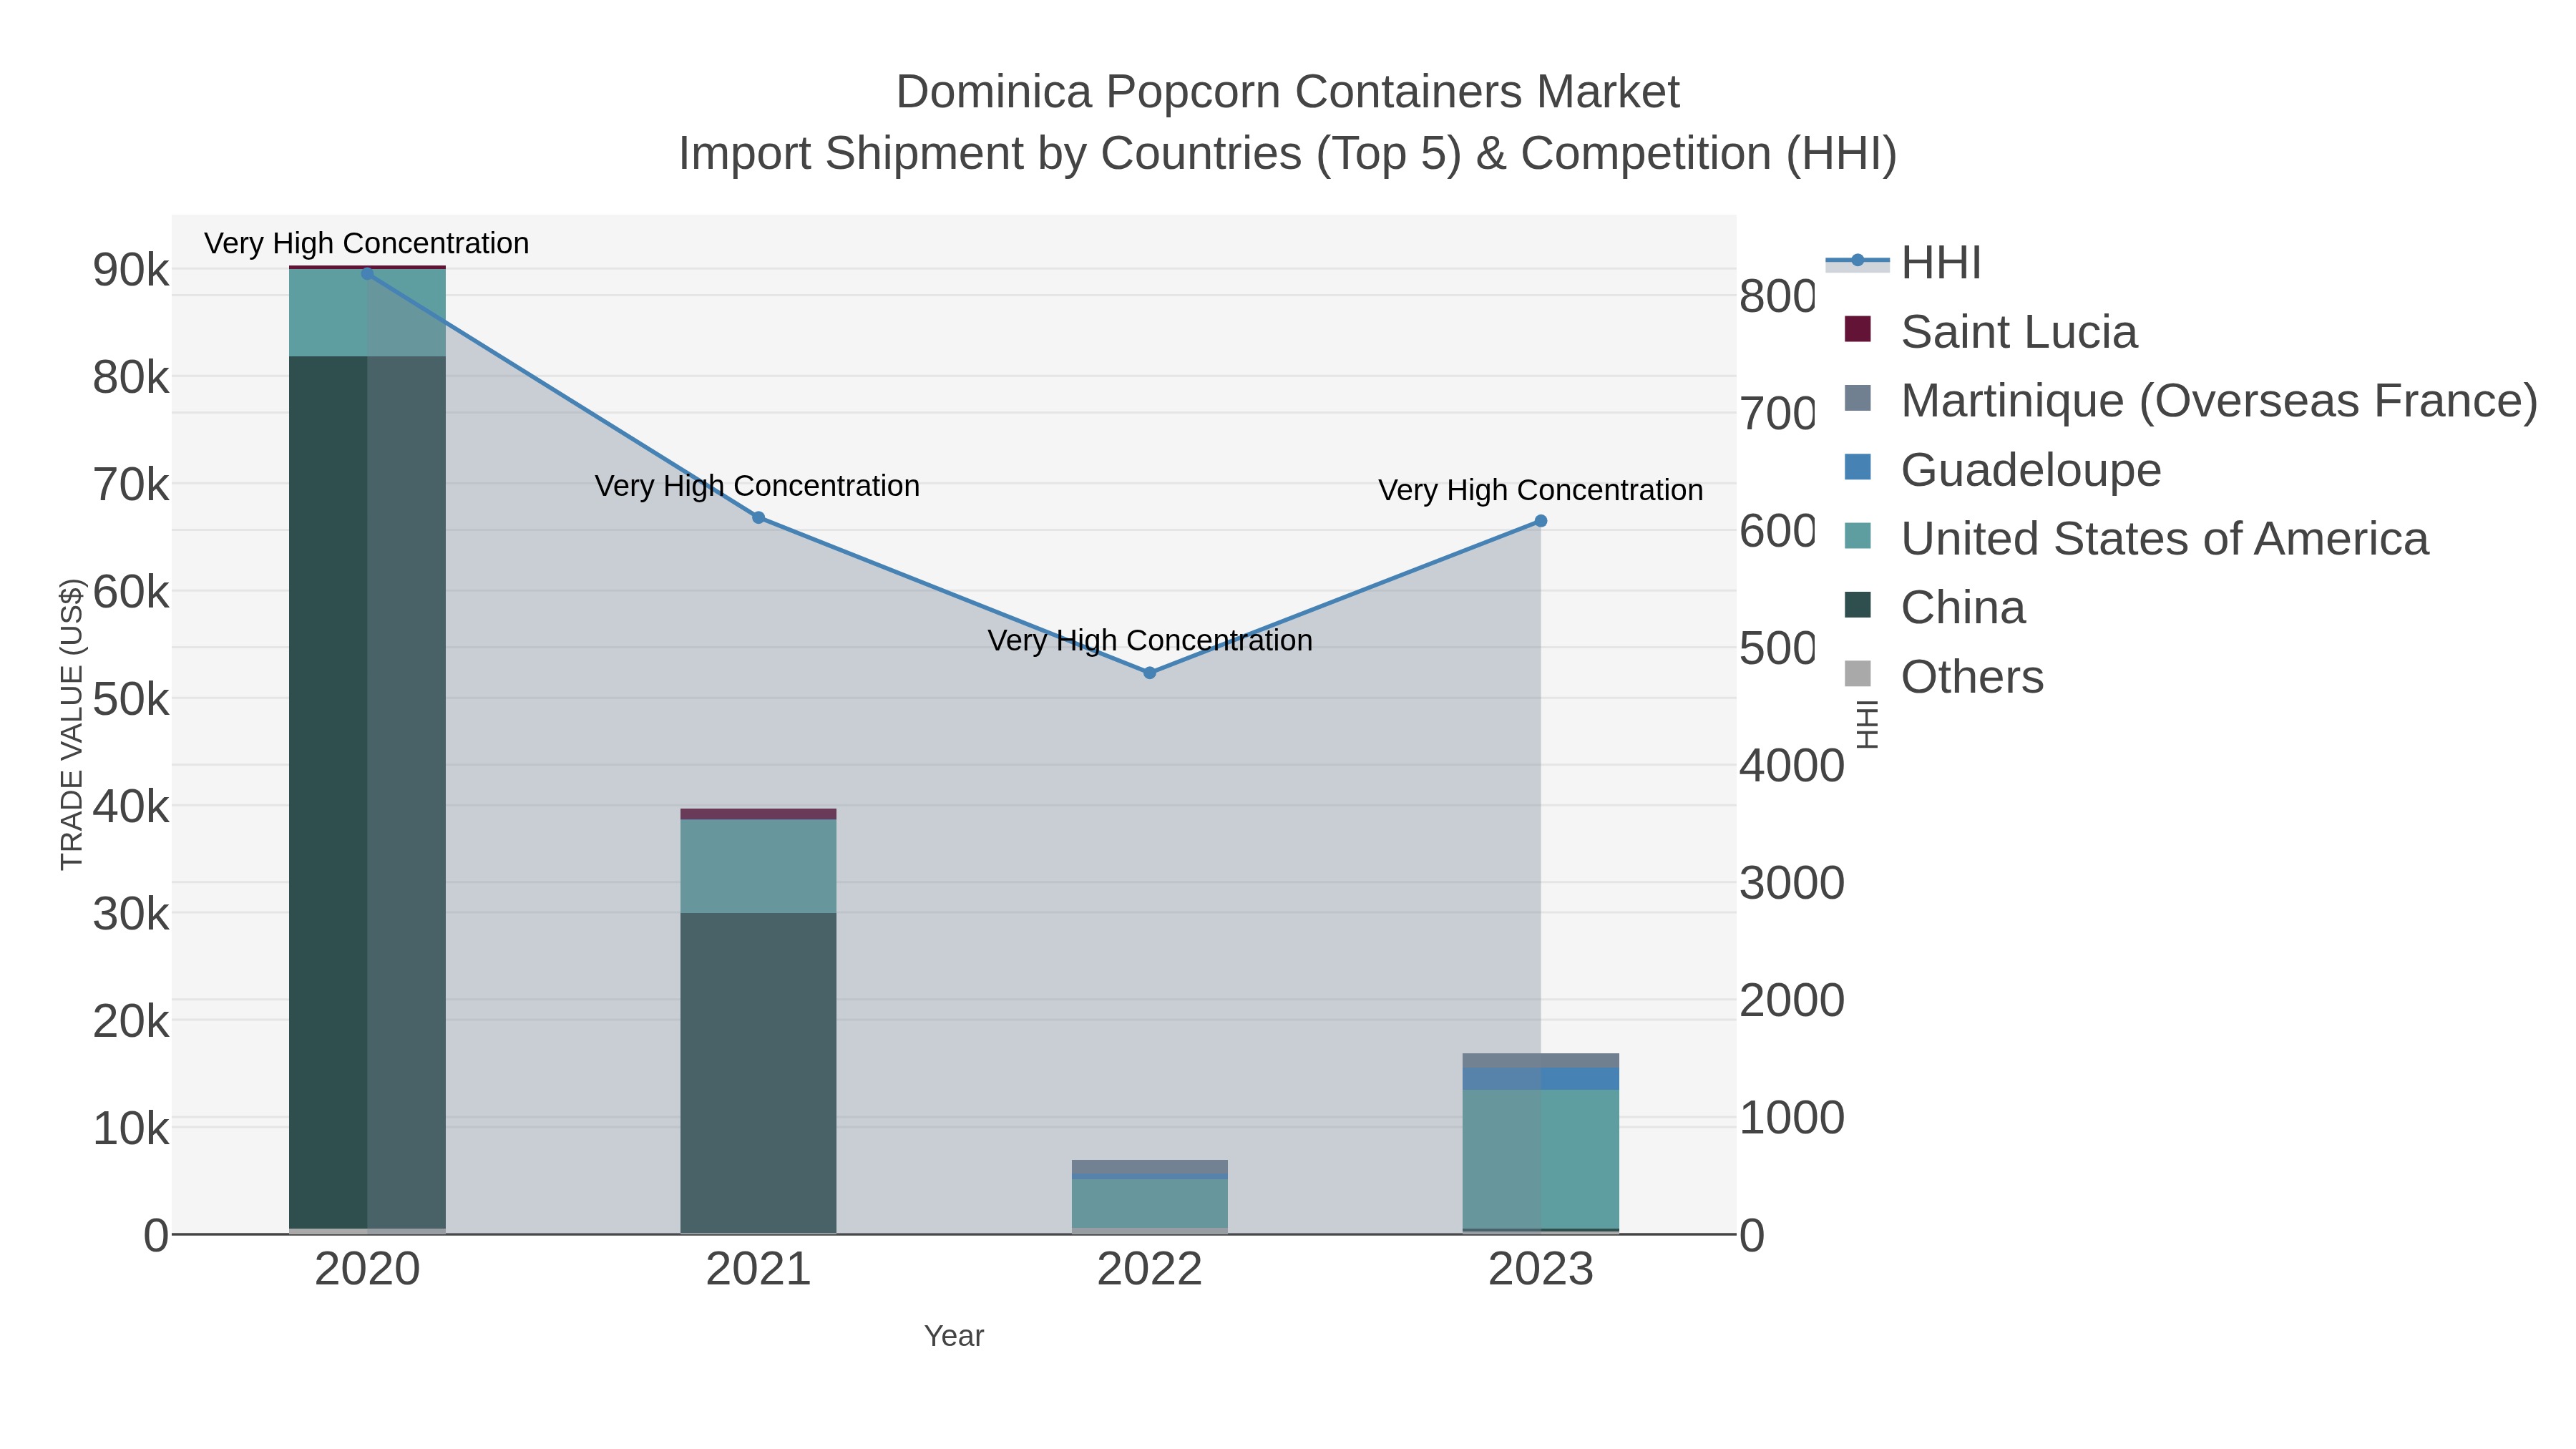The image size is (2576, 1449).
Task: Click the 2023 HHI data point marker
Action: [x=1541, y=521]
